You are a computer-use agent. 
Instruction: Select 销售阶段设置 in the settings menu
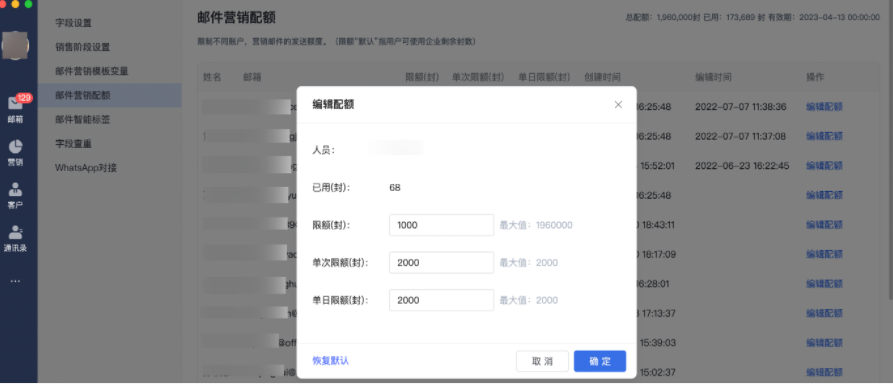click(83, 47)
